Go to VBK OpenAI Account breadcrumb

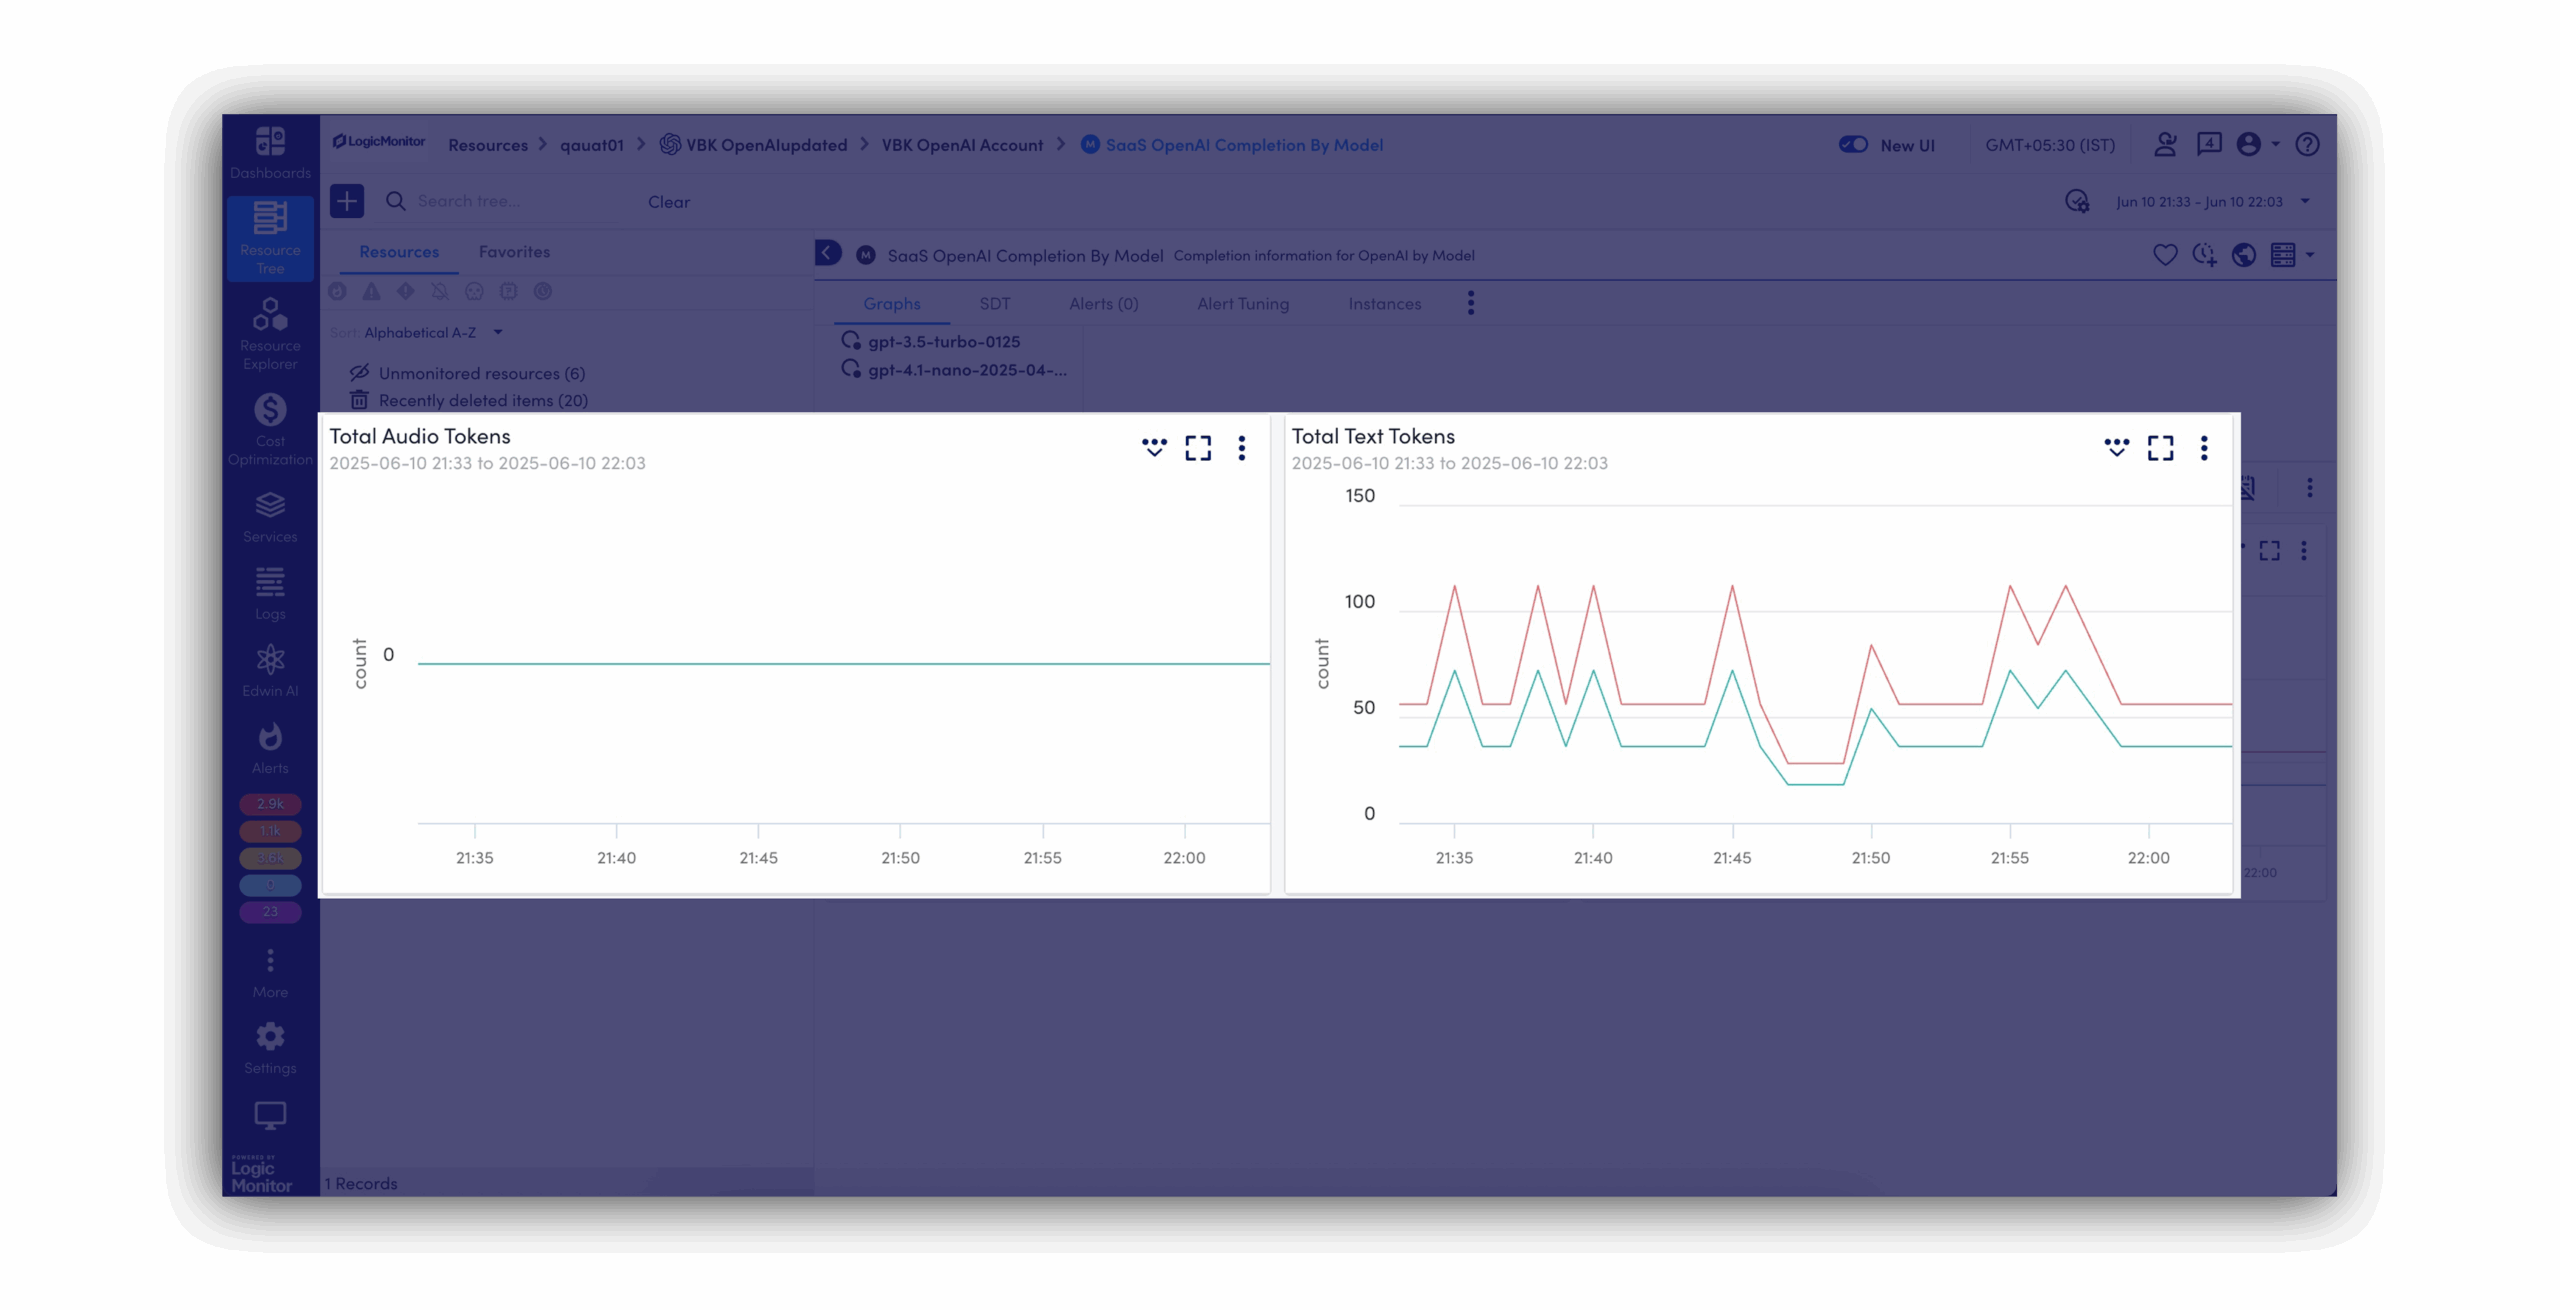(x=962, y=145)
